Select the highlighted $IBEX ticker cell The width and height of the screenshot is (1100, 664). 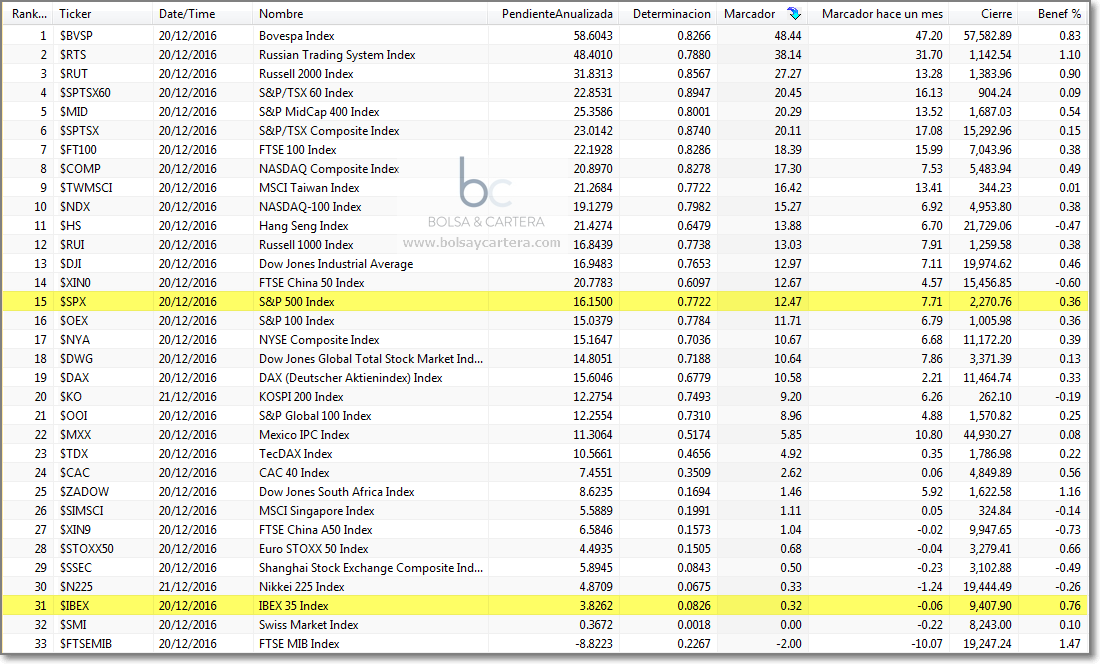pos(74,605)
